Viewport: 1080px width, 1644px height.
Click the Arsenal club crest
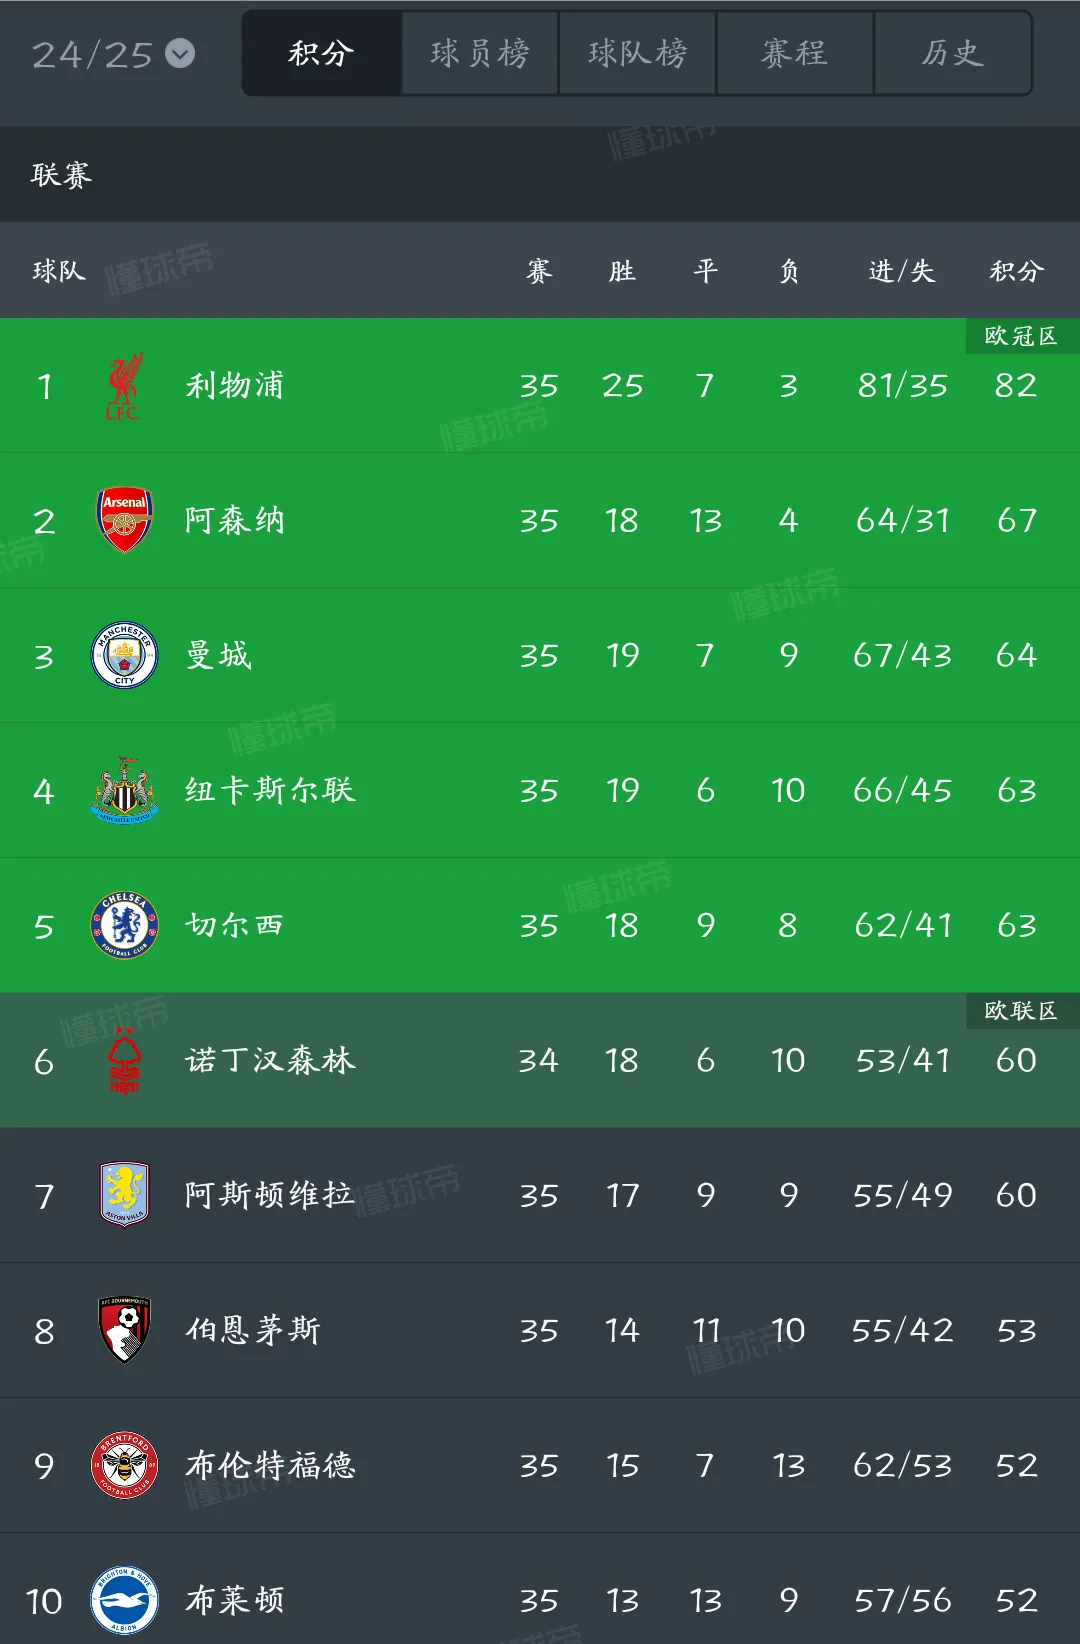(x=124, y=520)
